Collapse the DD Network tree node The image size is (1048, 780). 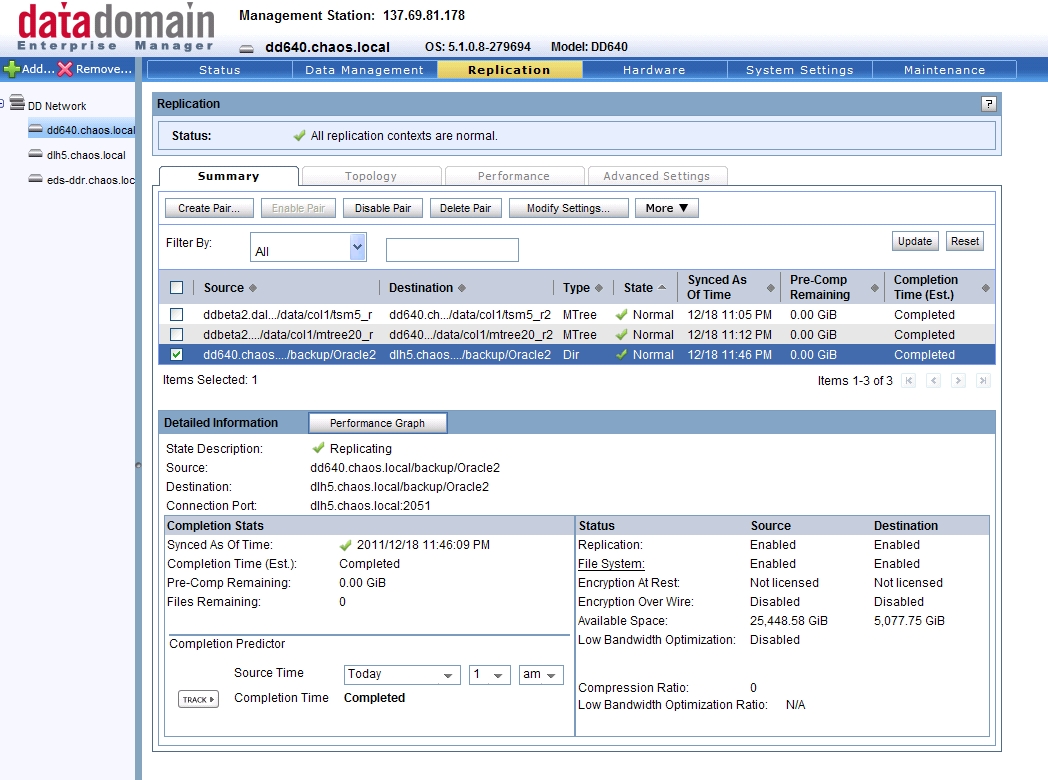point(3,103)
